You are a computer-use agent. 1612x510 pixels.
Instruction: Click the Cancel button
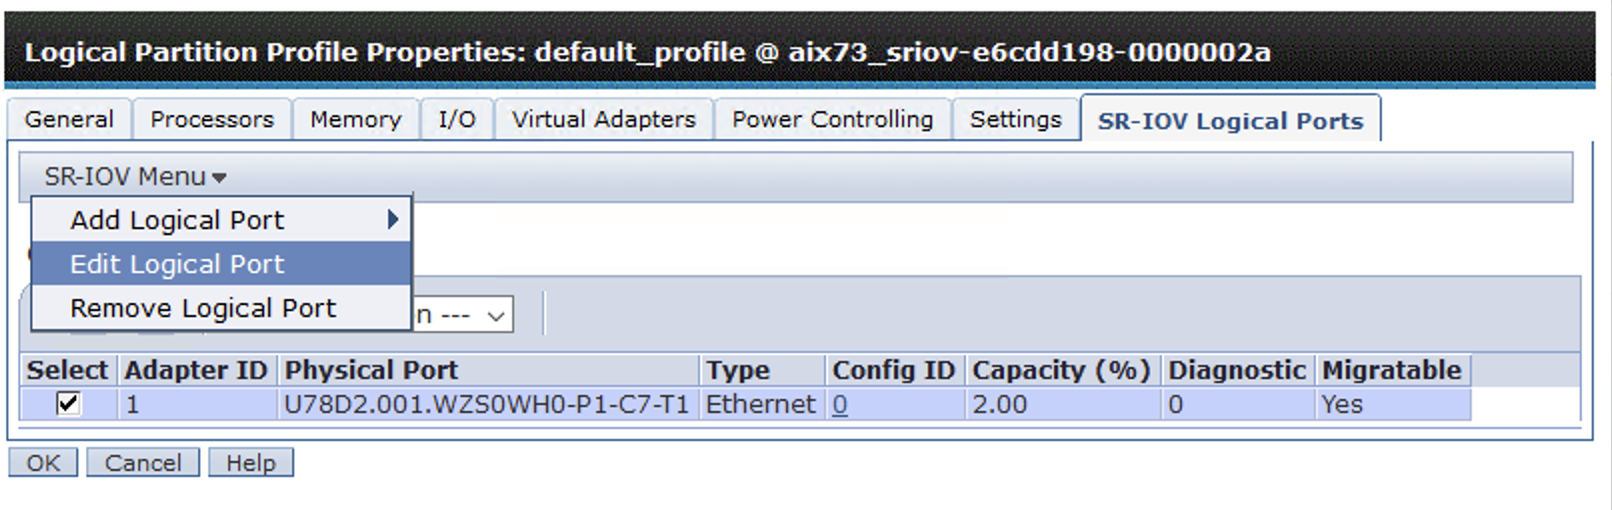click(x=143, y=463)
